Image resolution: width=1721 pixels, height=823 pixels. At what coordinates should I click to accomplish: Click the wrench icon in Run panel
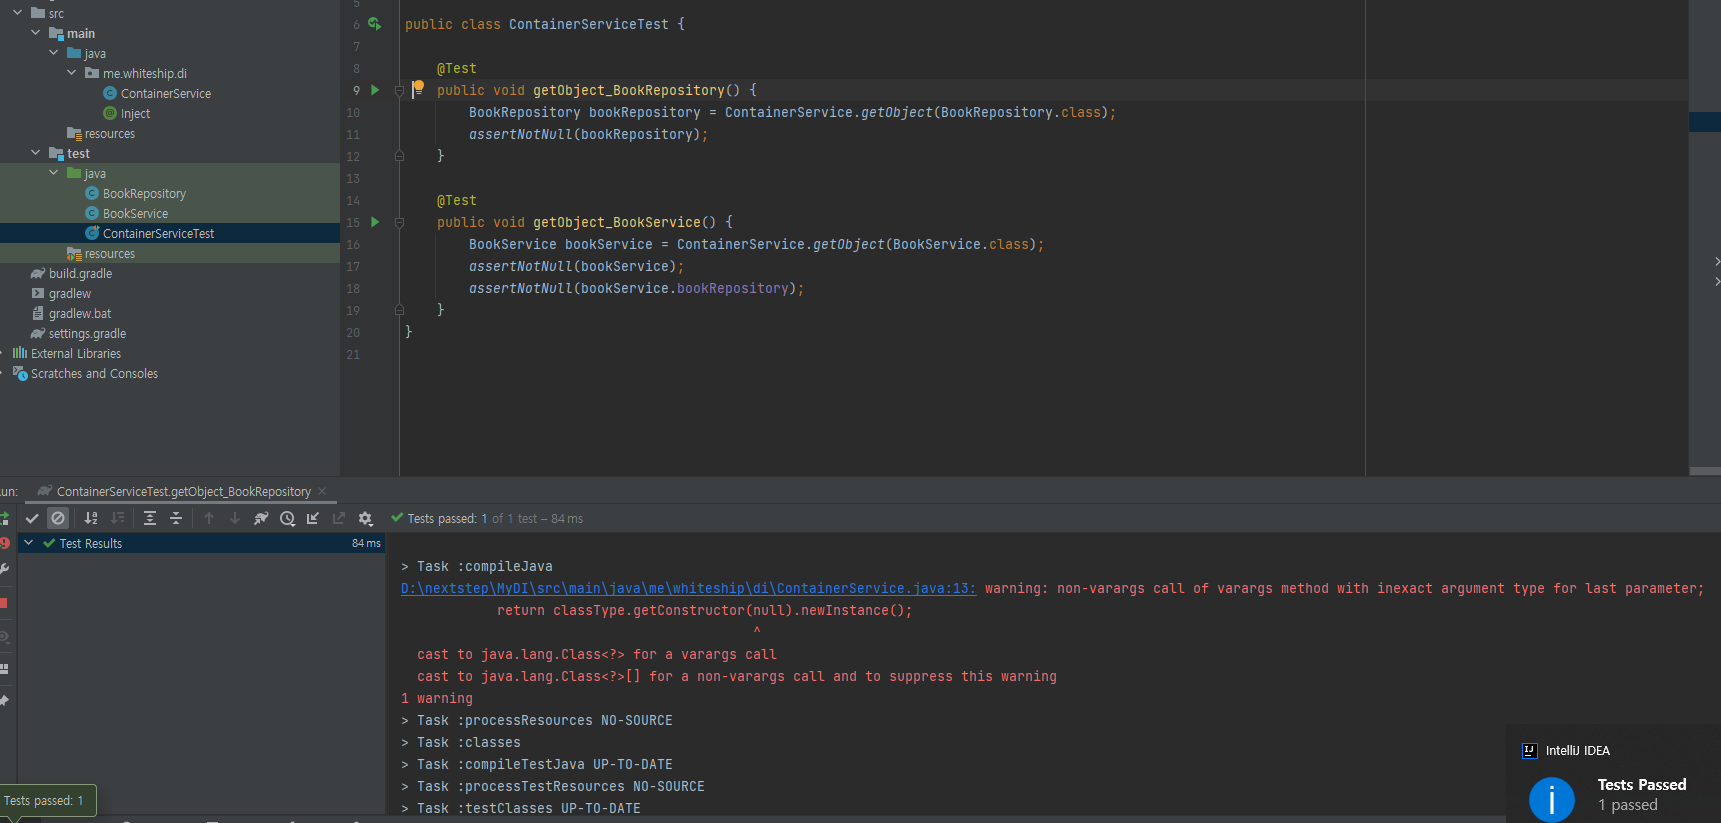tap(4, 569)
